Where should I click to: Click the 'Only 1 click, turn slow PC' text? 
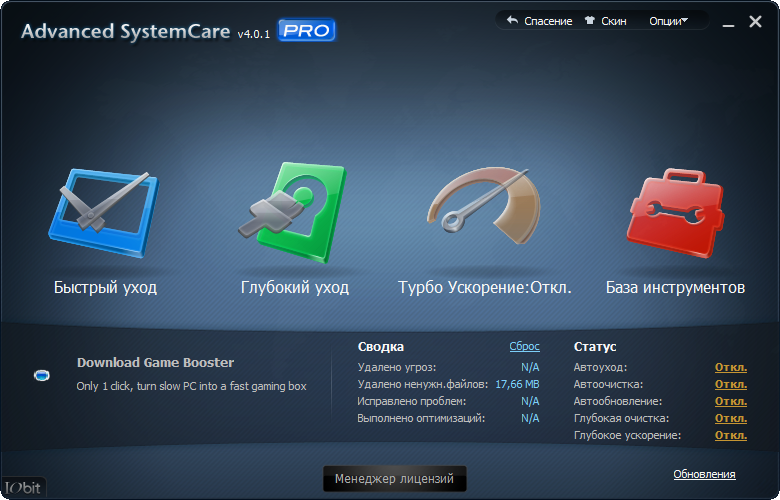192,386
